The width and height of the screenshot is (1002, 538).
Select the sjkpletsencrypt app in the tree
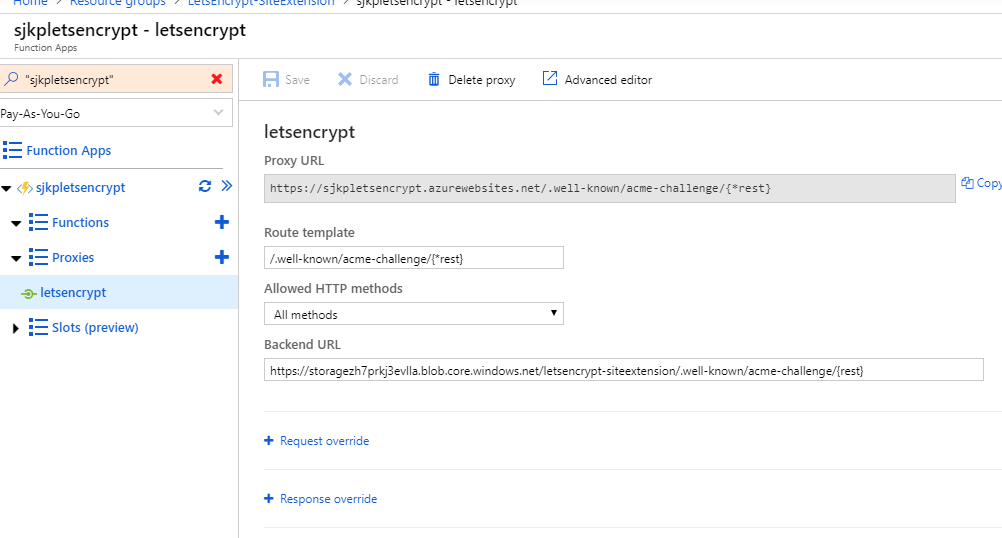[x=81, y=187]
